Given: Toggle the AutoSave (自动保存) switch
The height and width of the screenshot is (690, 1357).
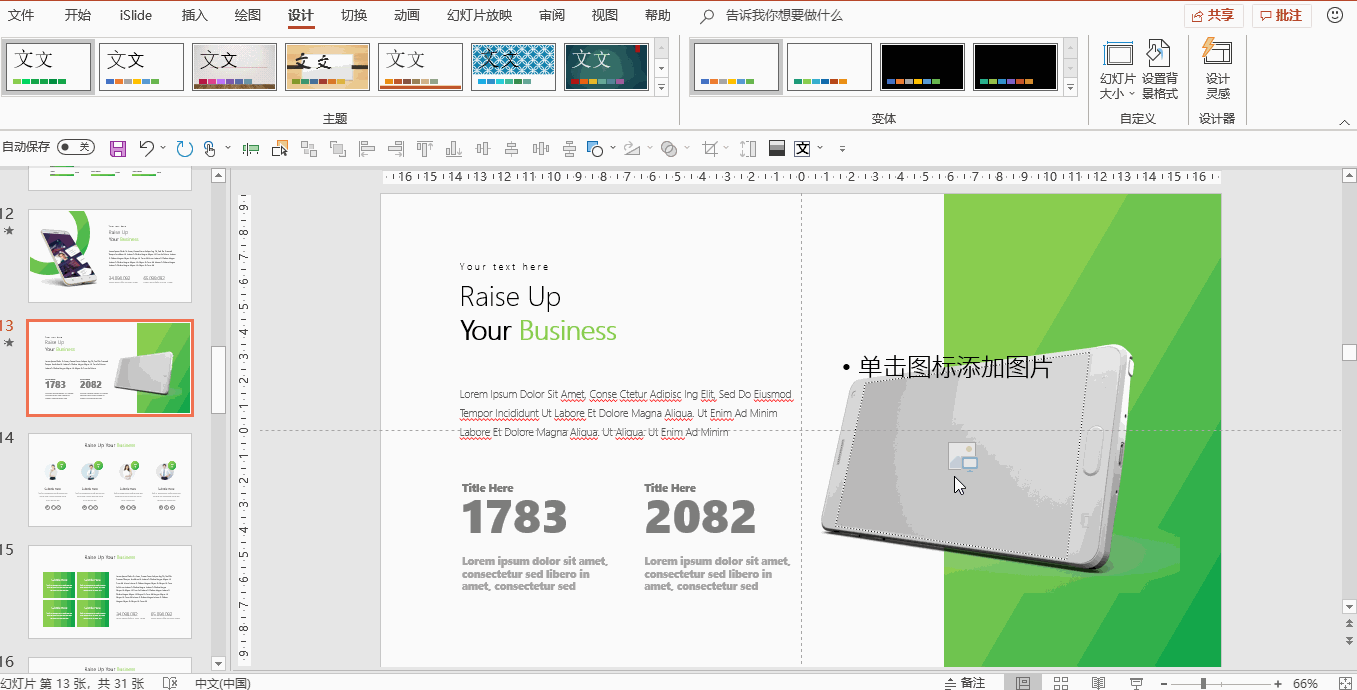Looking at the screenshot, I should click(76, 147).
